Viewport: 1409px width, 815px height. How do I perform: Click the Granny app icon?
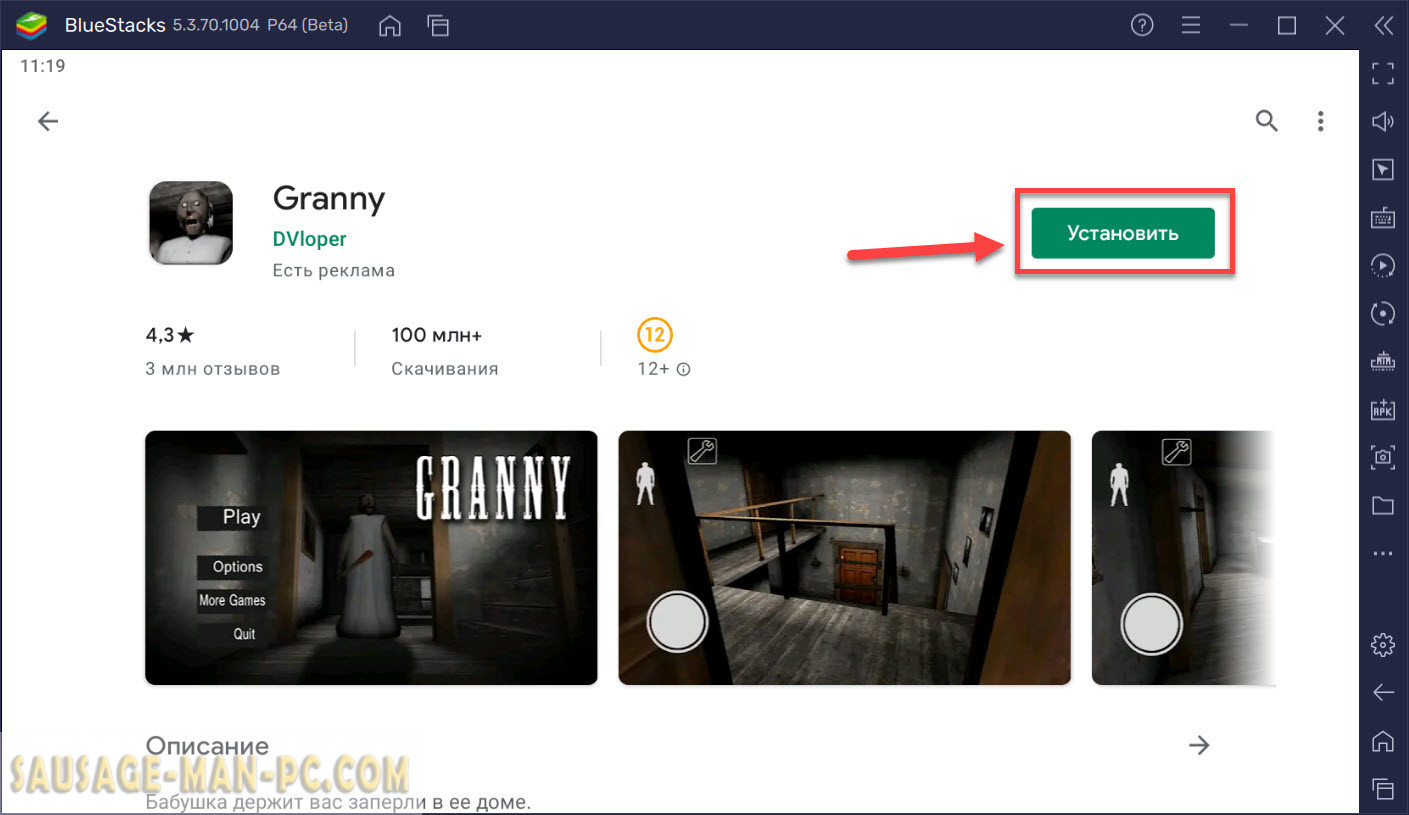point(191,223)
